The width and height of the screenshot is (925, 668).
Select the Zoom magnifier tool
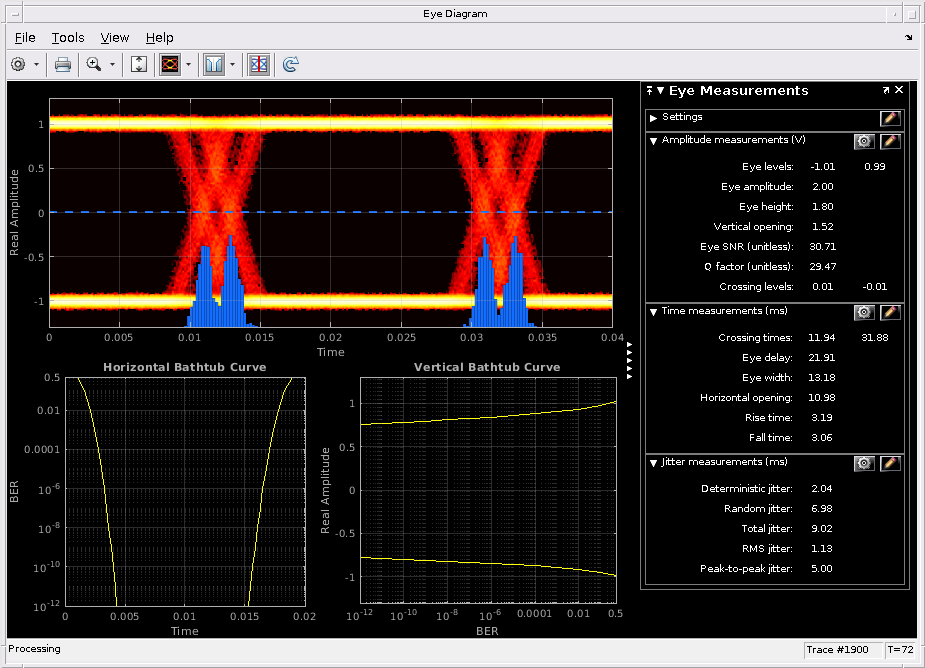pyautogui.click(x=94, y=64)
